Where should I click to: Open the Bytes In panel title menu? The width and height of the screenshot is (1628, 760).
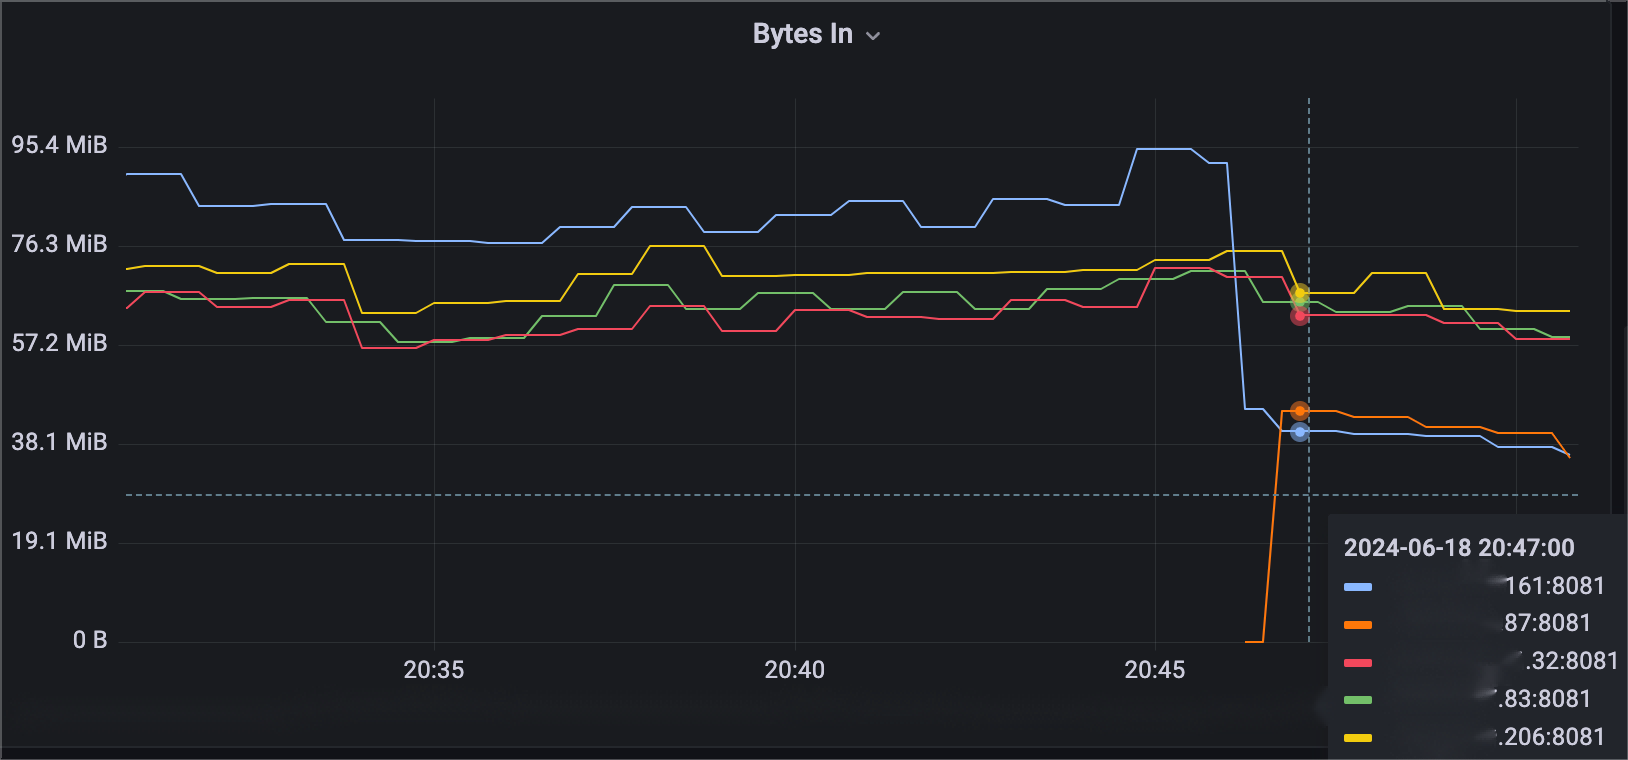click(x=802, y=34)
